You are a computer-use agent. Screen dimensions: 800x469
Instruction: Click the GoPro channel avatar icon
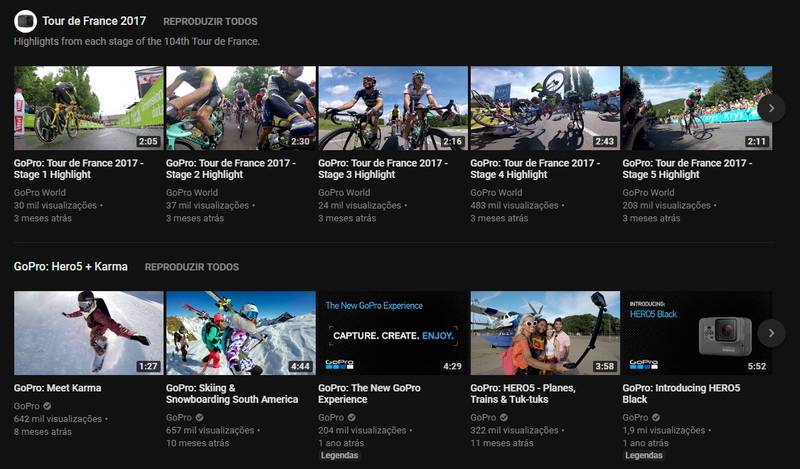click(x=25, y=21)
